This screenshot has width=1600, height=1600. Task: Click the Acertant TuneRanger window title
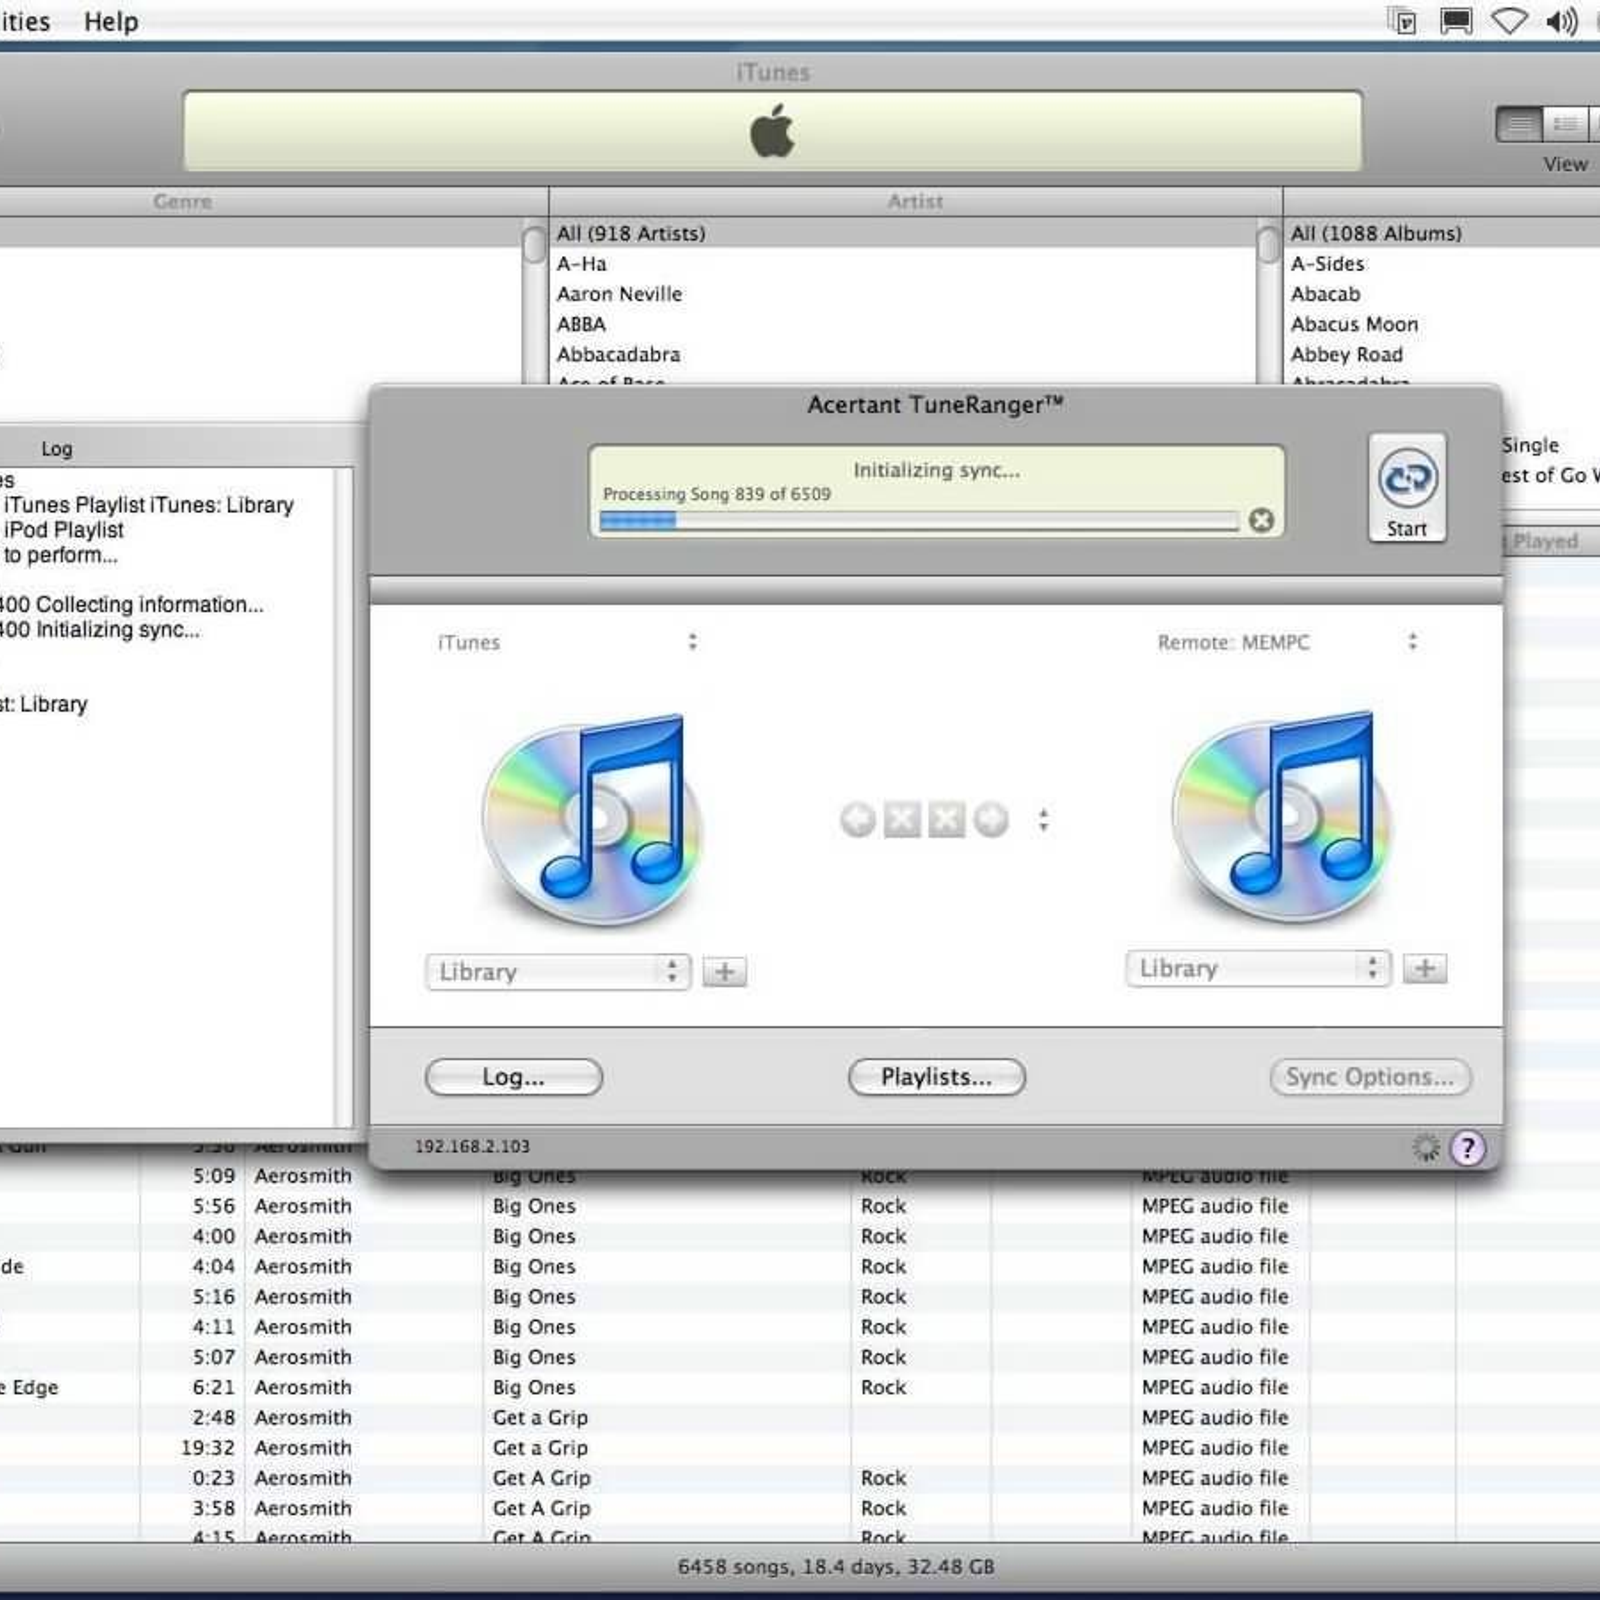point(935,405)
